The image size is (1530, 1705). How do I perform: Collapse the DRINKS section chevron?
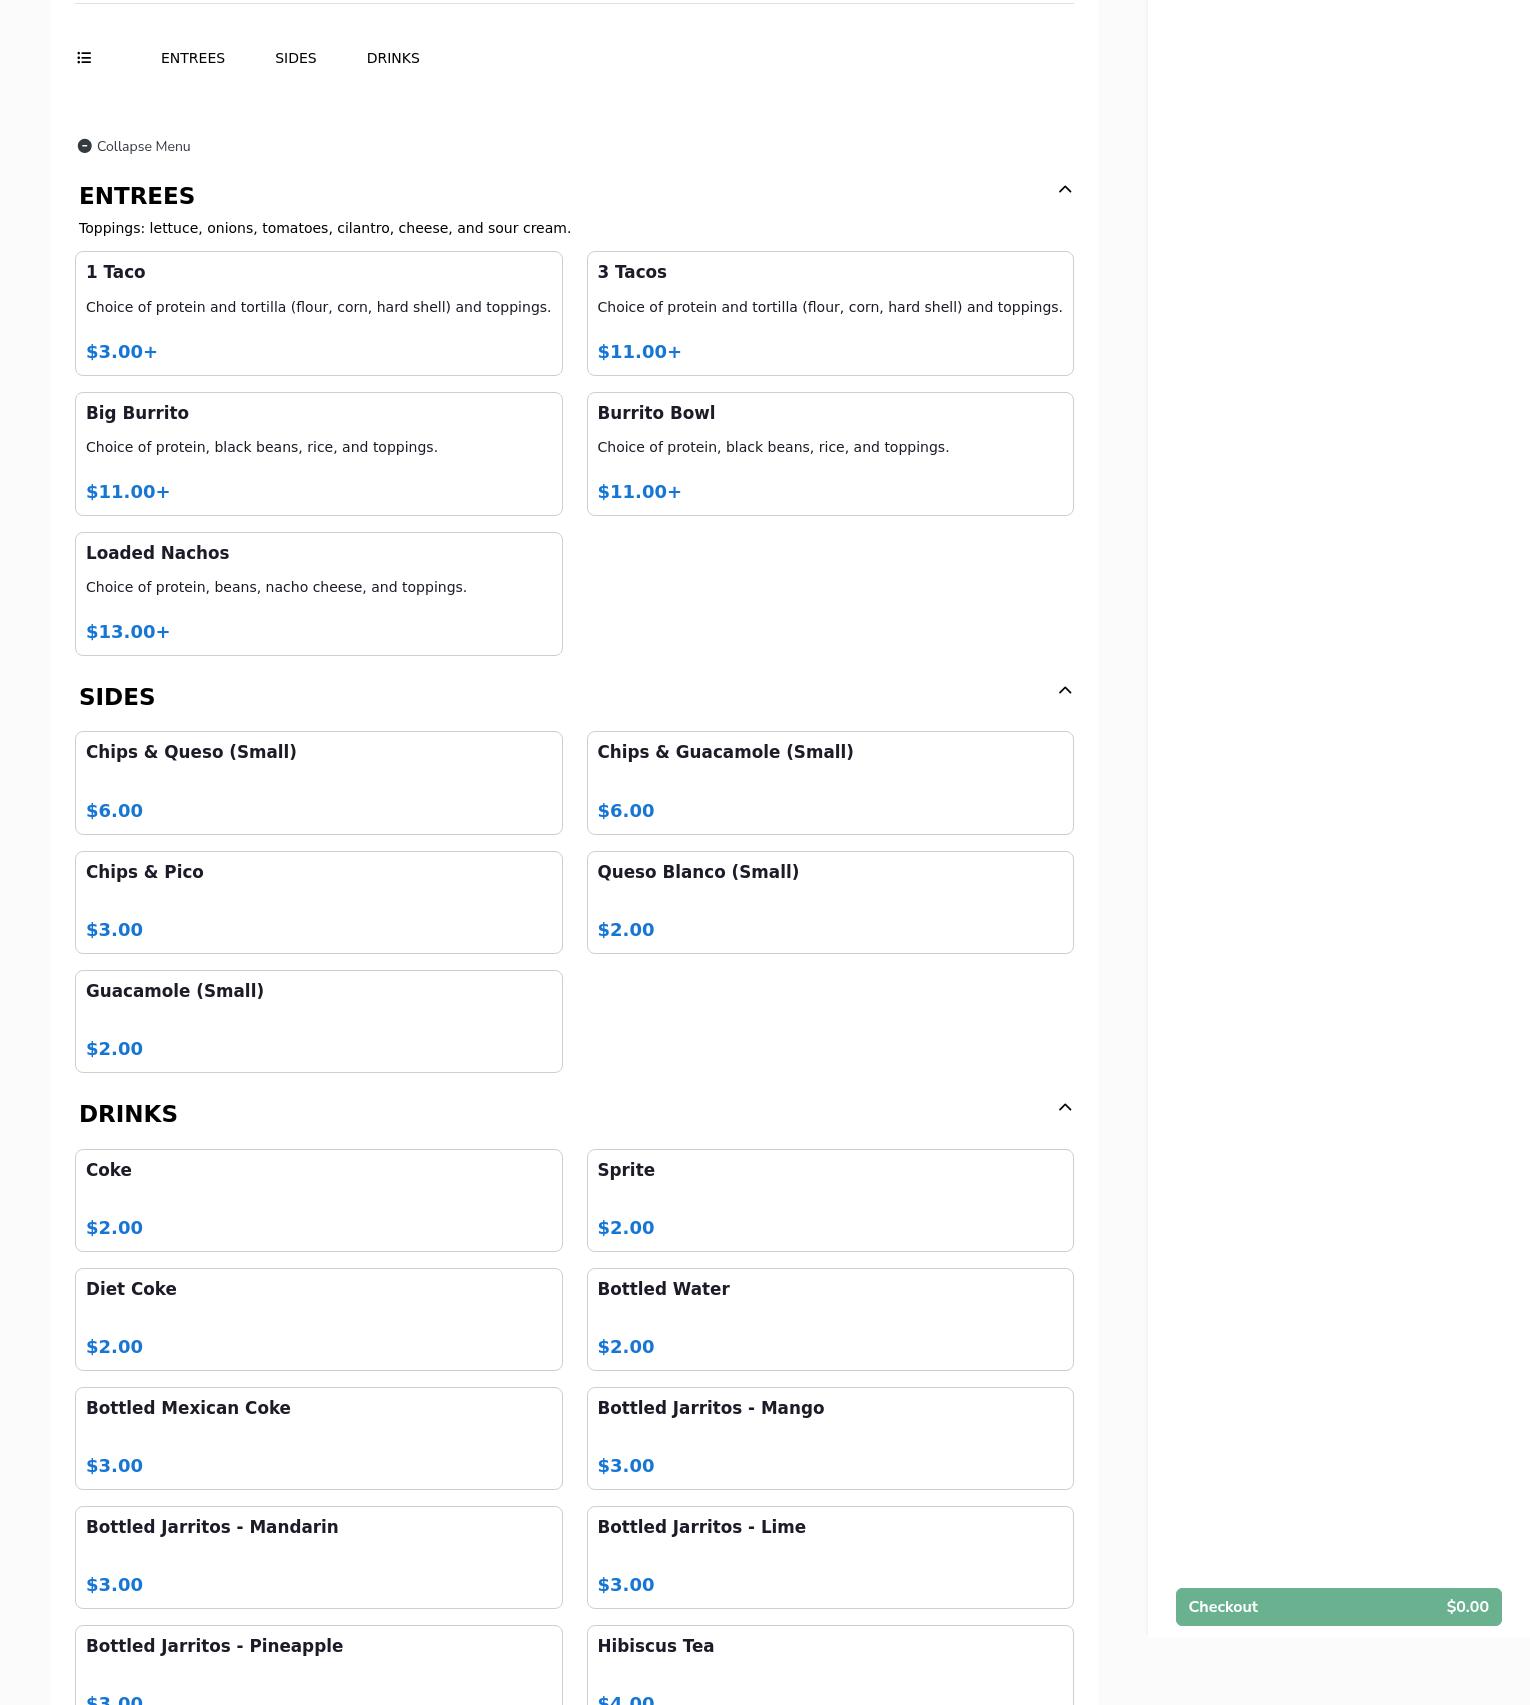click(1064, 1108)
